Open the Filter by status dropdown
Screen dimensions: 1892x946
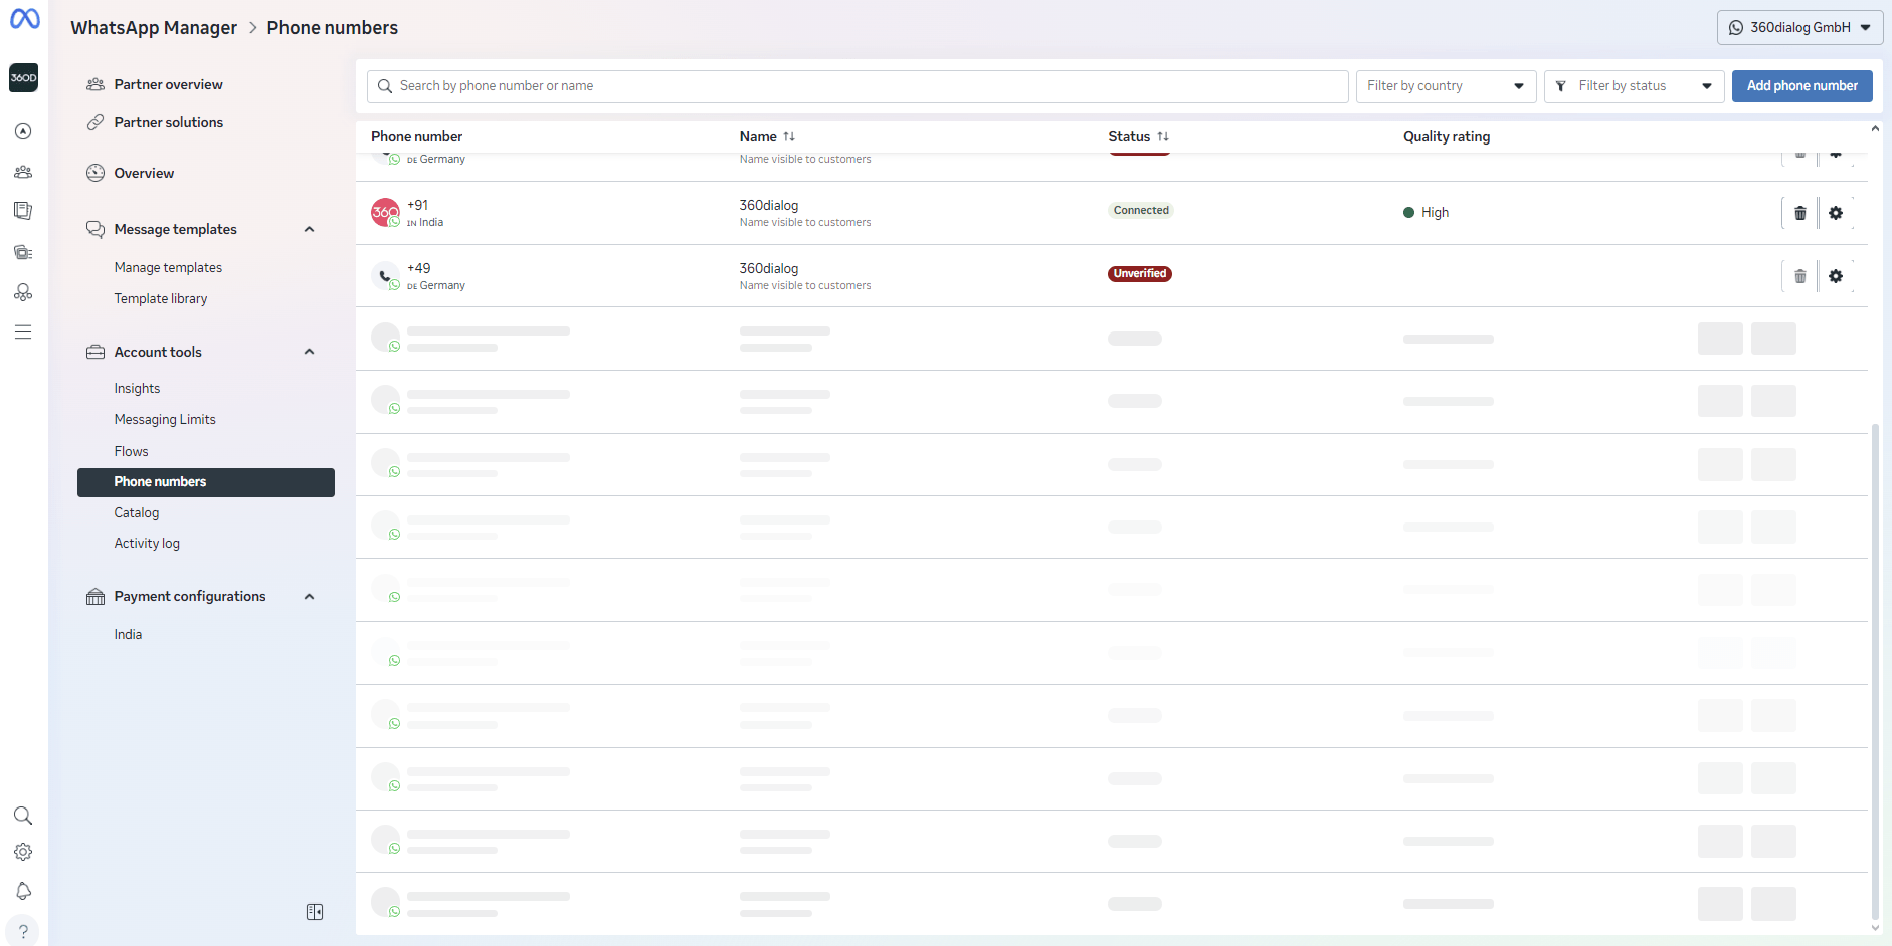click(1634, 86)
